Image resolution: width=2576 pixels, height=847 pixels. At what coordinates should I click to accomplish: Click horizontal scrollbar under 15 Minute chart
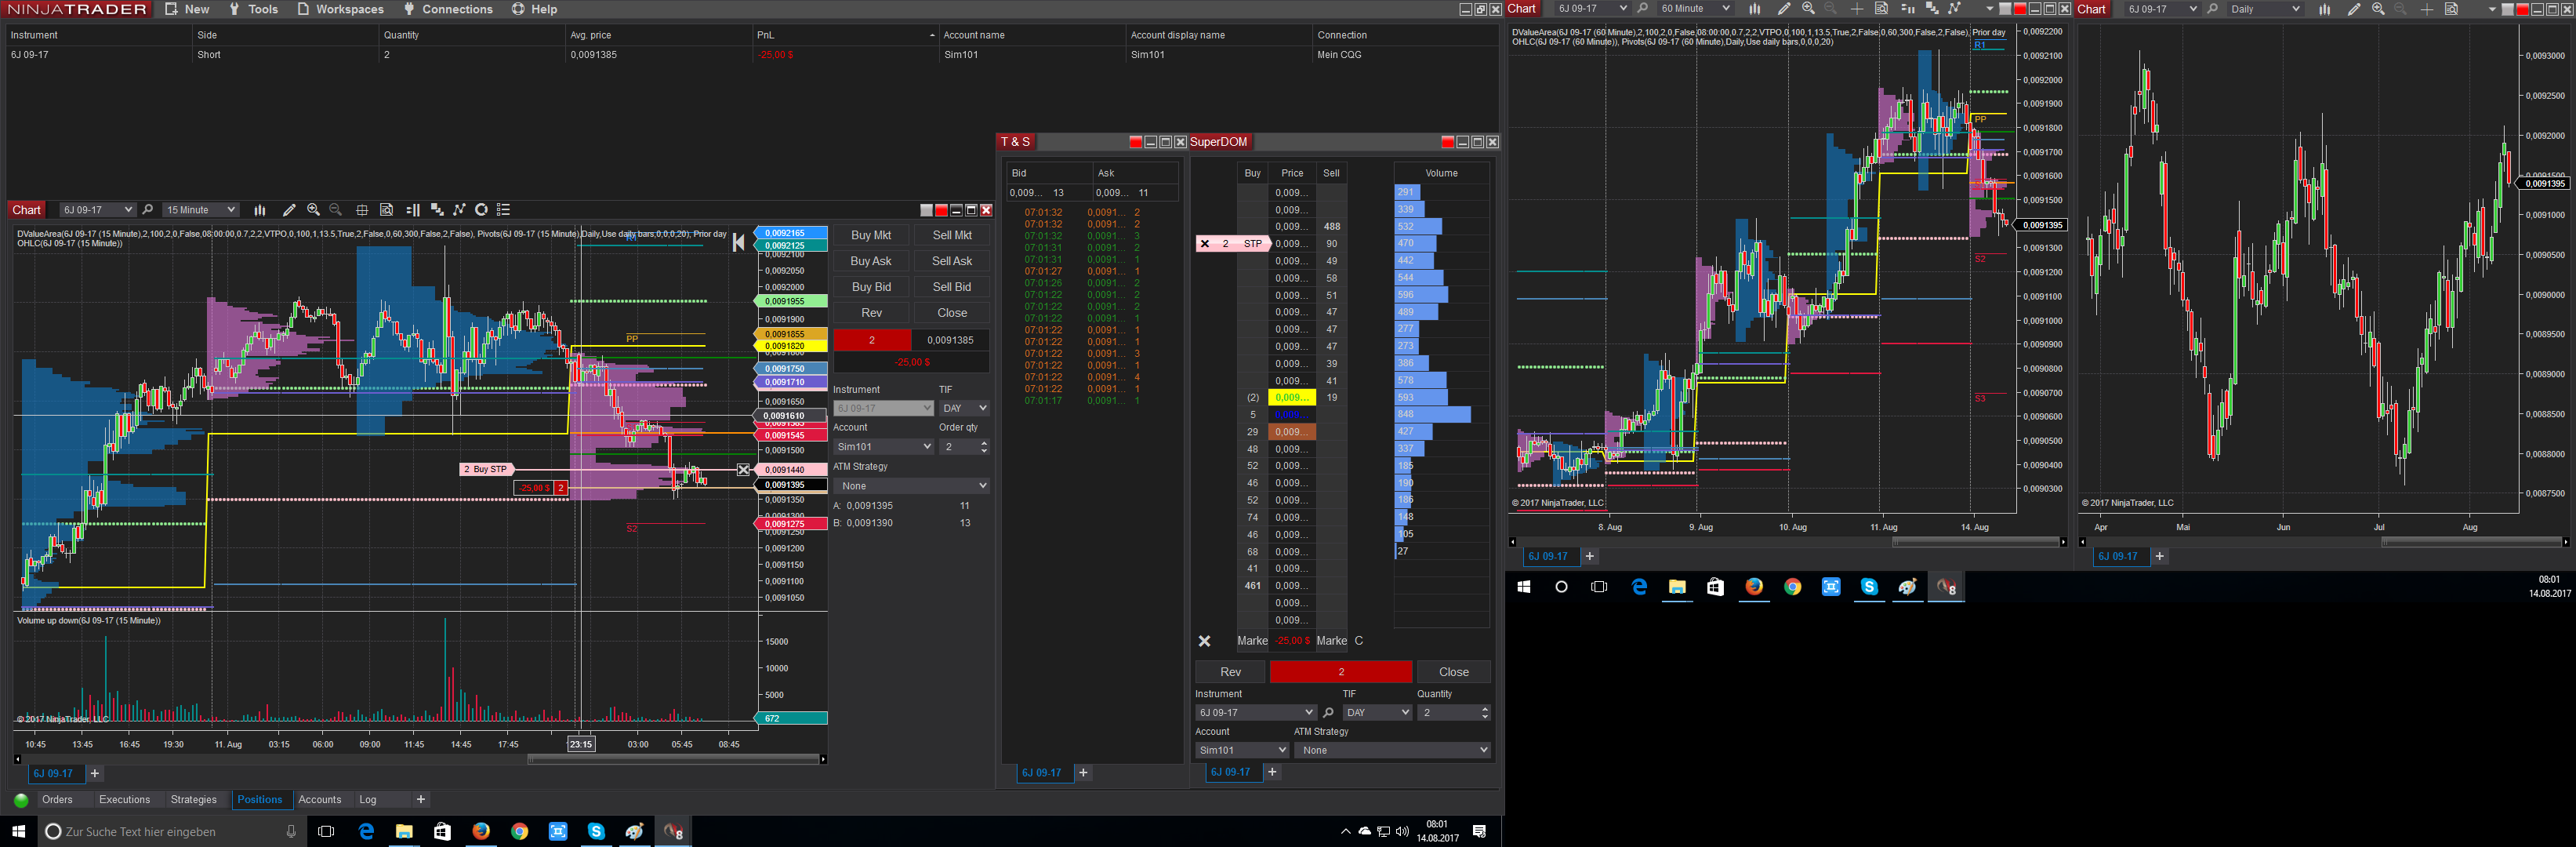(x=674, y=759)
